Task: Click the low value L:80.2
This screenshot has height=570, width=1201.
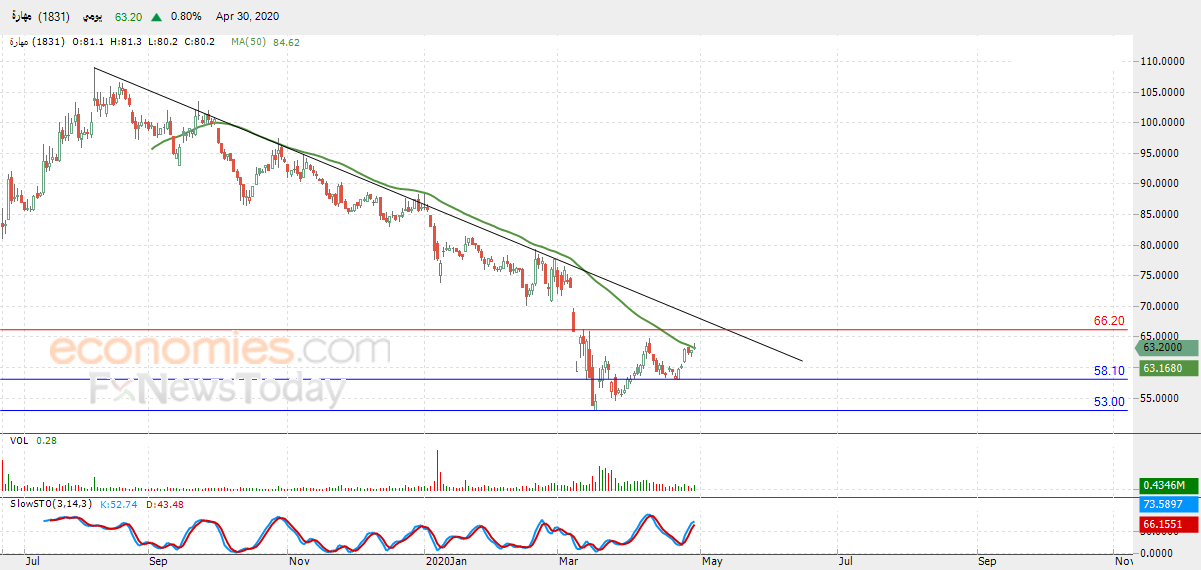Action: 161,42
